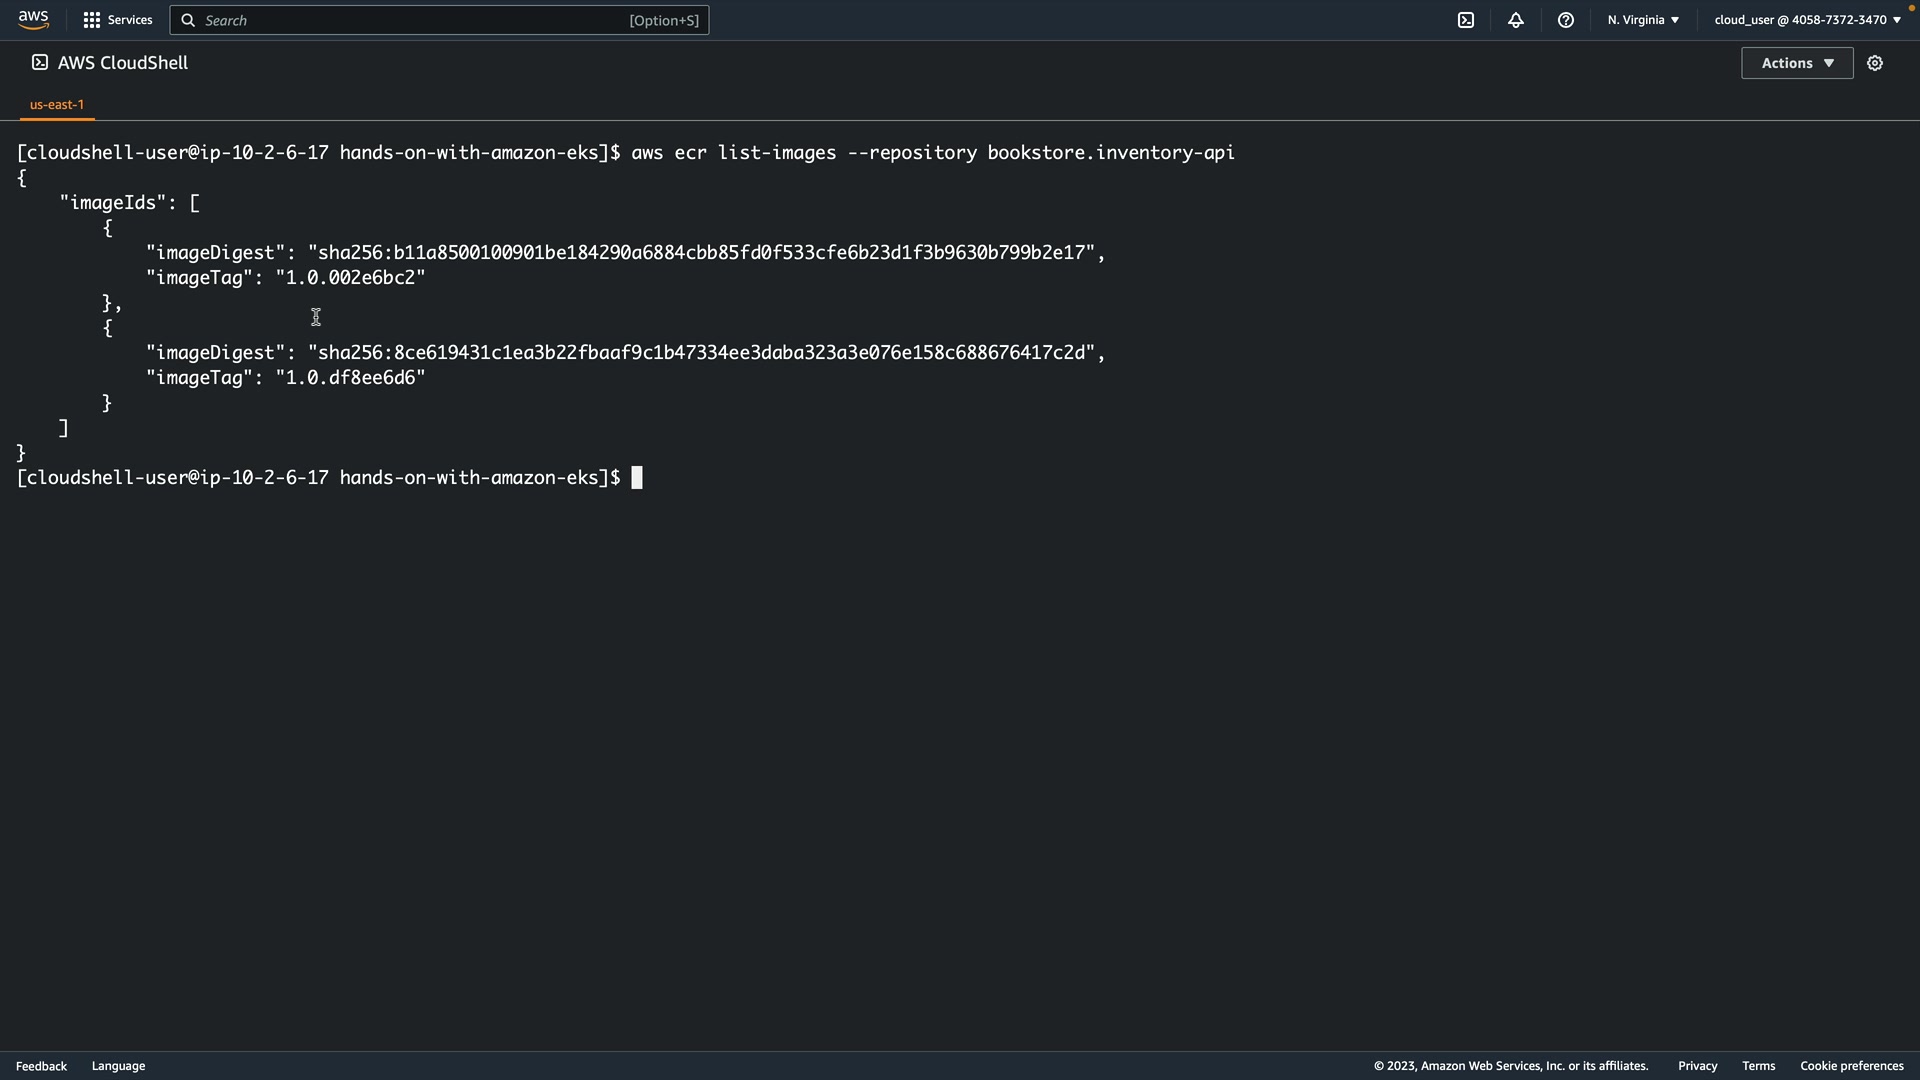Open CloudShell settings gear
This screenshot has width=1920, height=1080.
[x=1874, y=63]
